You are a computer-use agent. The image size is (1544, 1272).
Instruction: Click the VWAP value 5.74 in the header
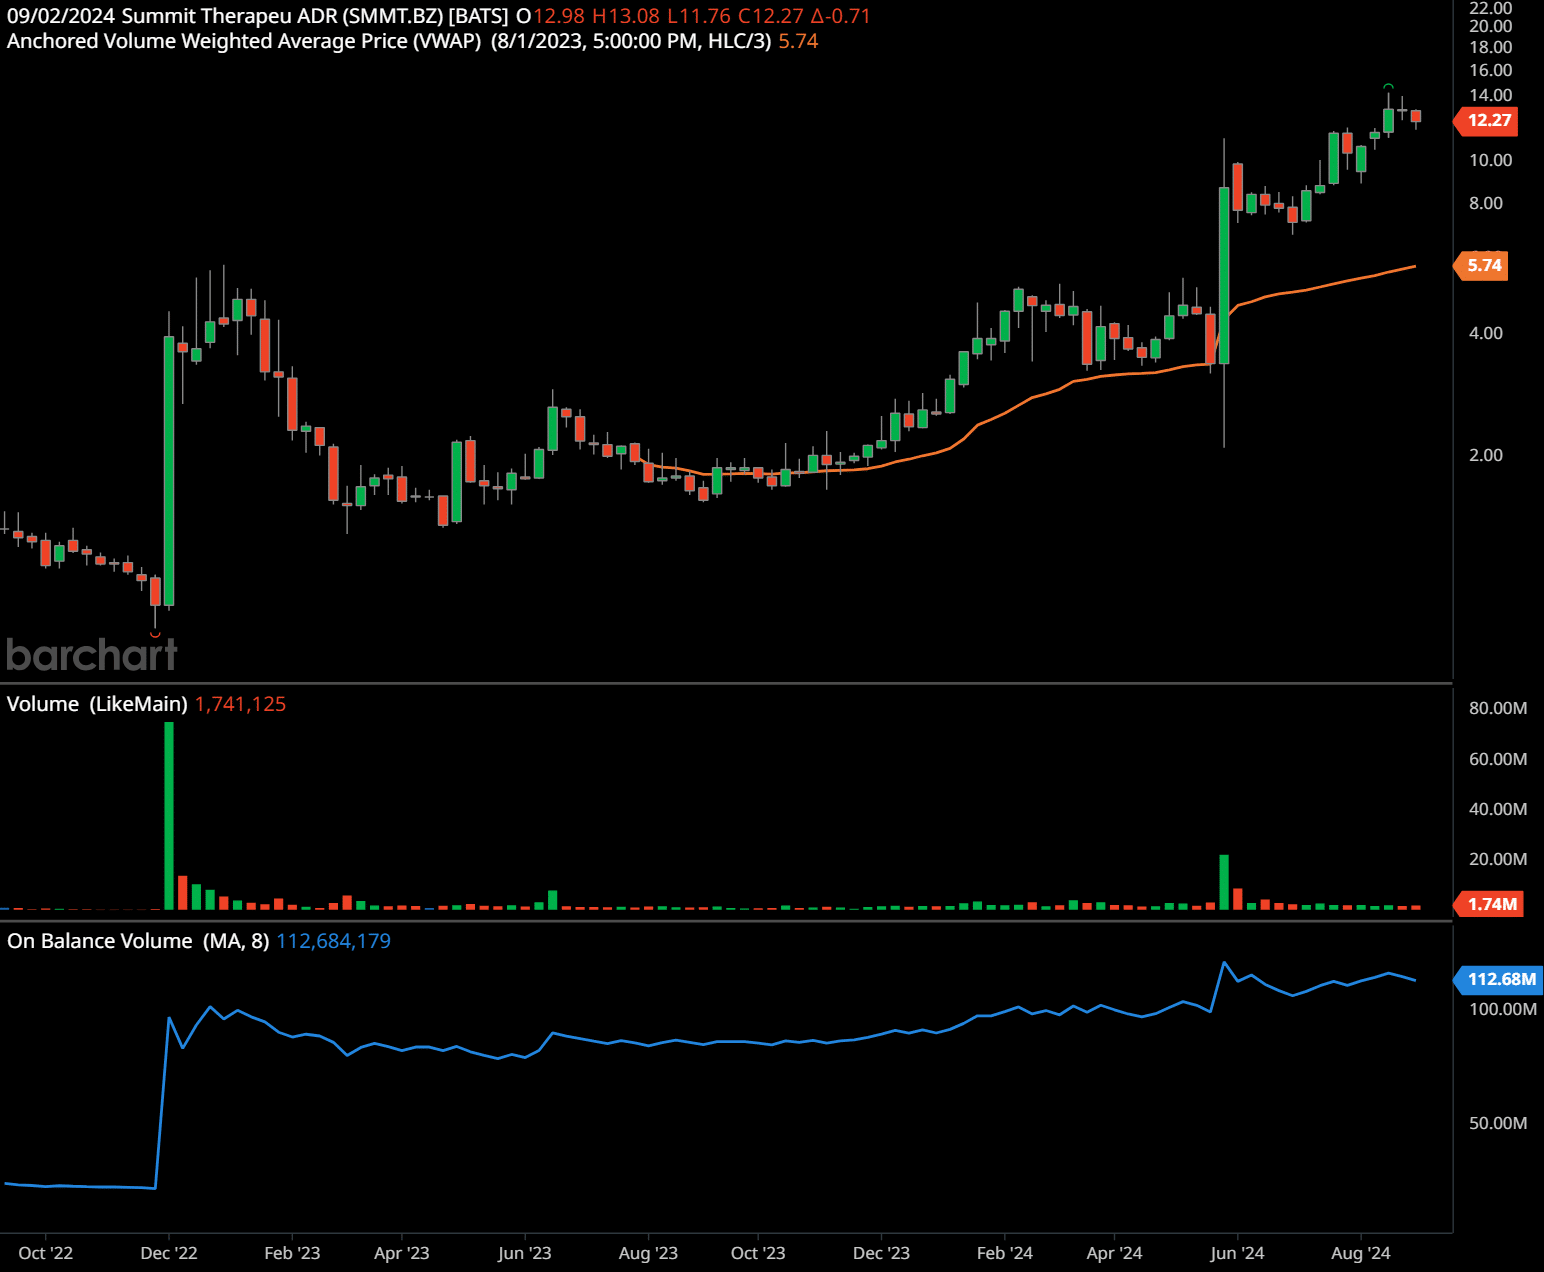point(798,41)
